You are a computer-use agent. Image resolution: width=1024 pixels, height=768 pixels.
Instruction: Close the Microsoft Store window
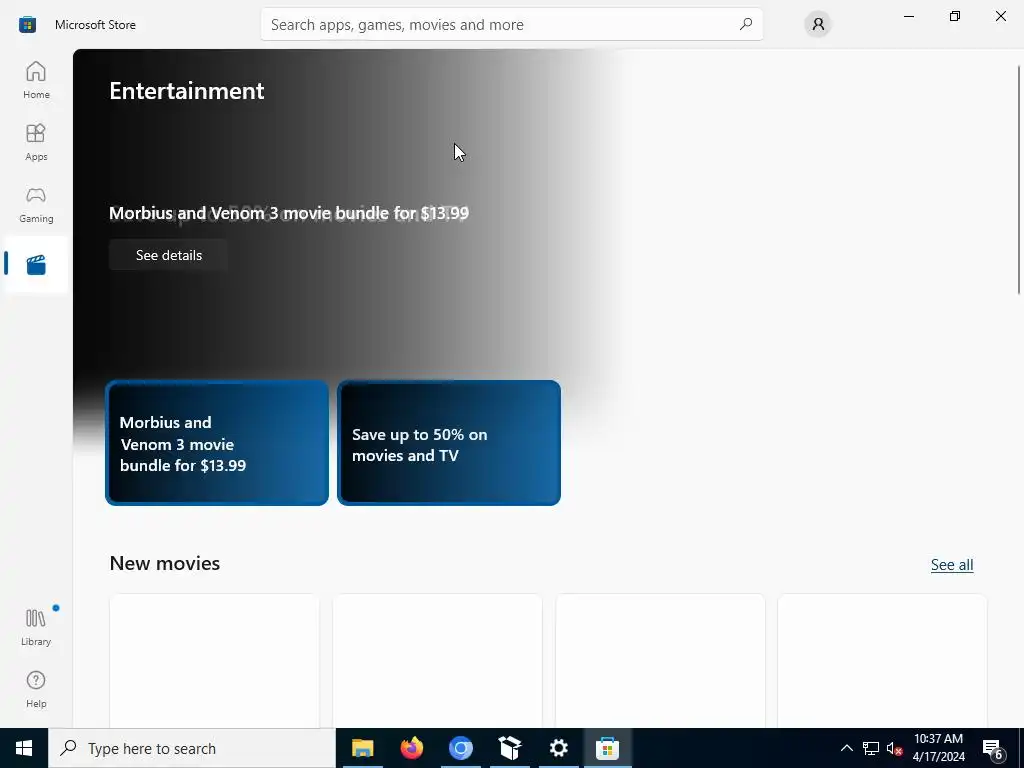pos(1000,16)
